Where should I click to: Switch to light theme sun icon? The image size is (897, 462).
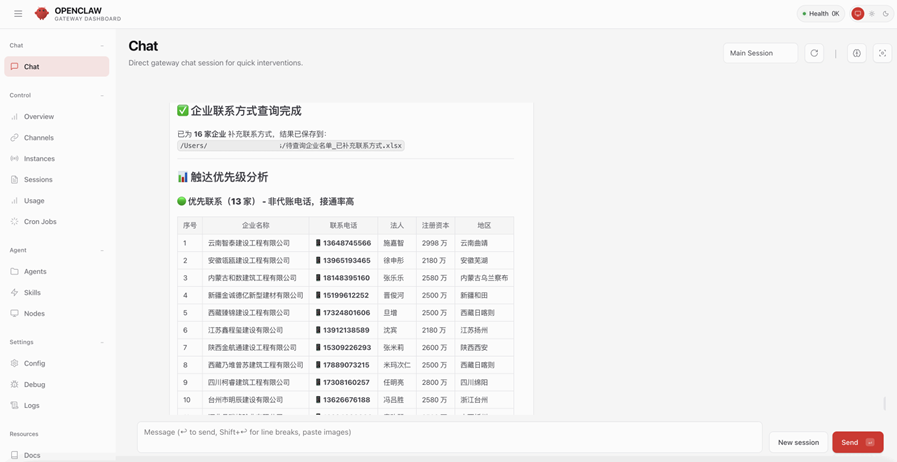pos(872,14)
